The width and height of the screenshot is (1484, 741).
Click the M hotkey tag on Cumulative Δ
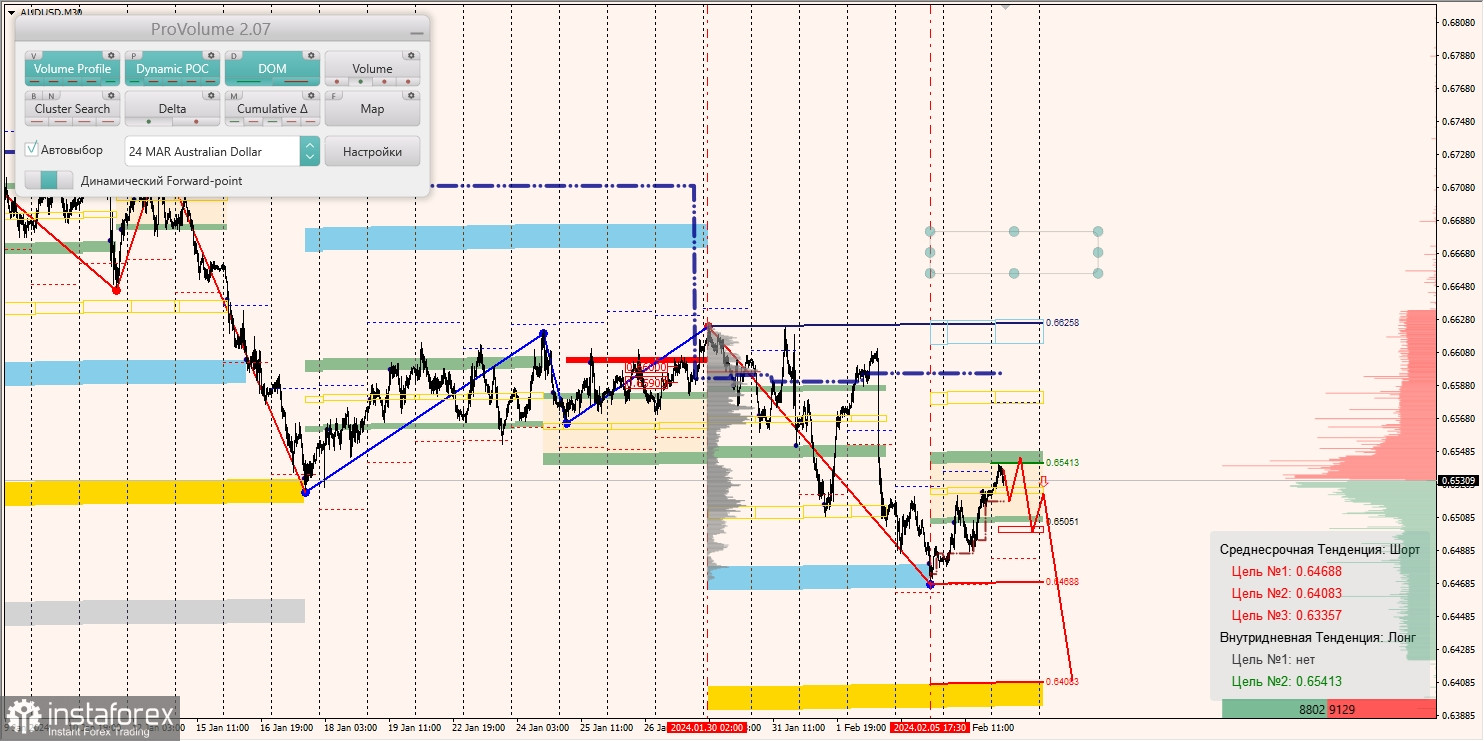tap(234, 96)
